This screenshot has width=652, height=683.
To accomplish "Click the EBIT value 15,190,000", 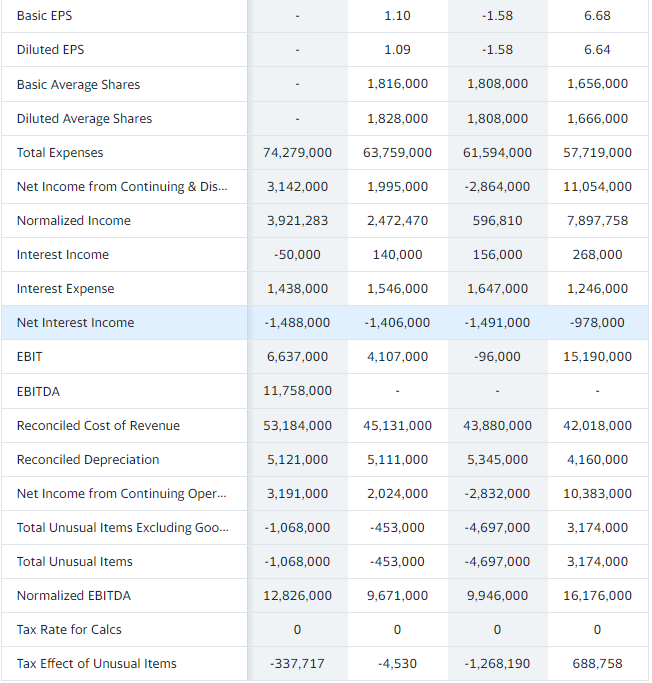I will click(597, 357).
